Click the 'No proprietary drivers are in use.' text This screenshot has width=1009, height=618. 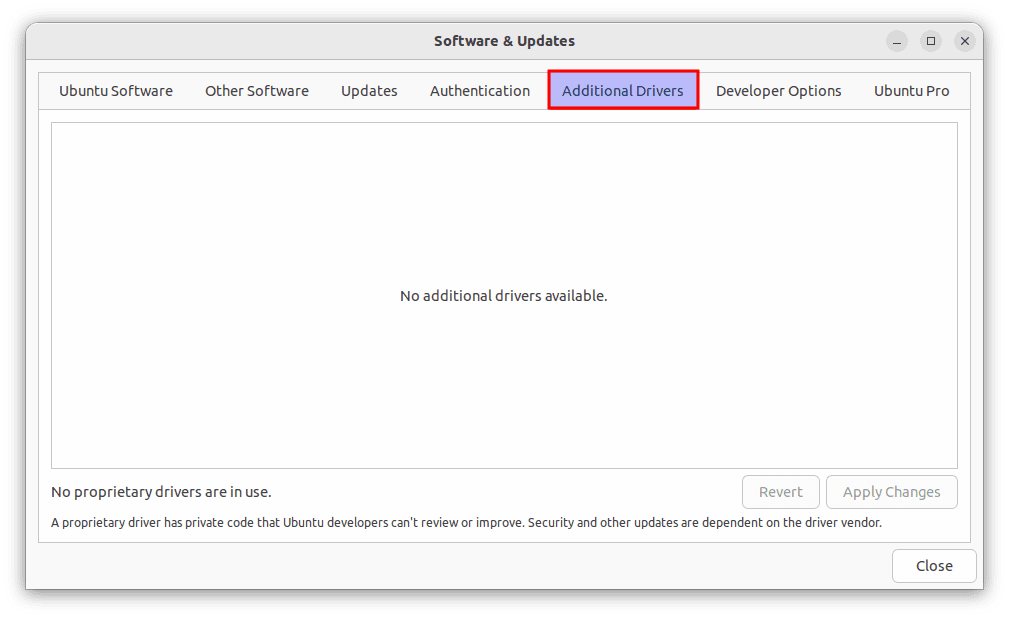pyautogui.click(x=162, y=492)
